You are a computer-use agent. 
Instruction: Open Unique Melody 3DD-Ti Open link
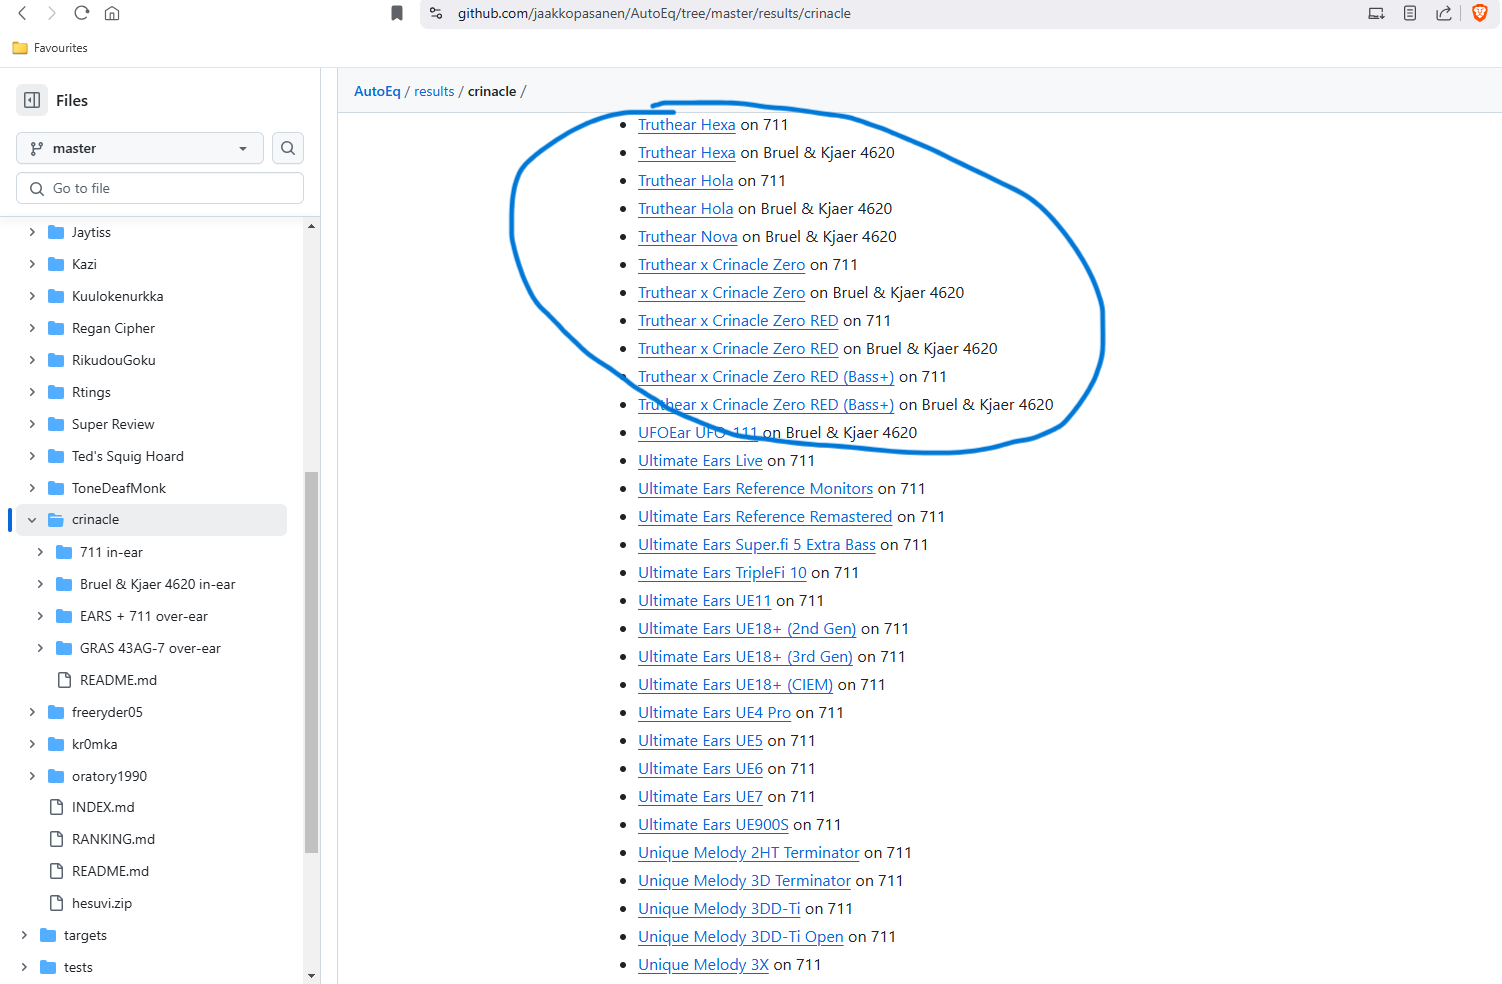(741, 936)
